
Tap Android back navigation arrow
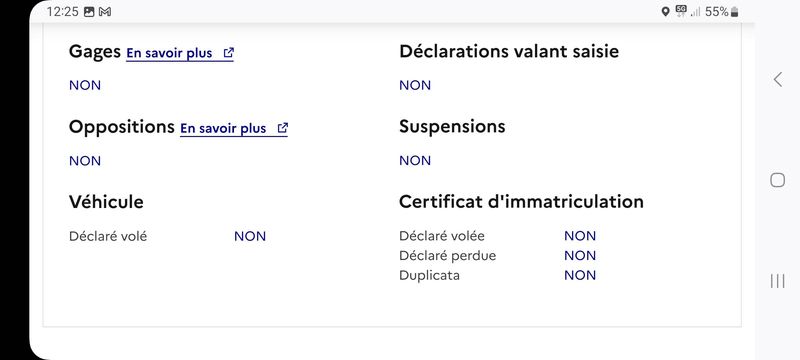[778, 79]
